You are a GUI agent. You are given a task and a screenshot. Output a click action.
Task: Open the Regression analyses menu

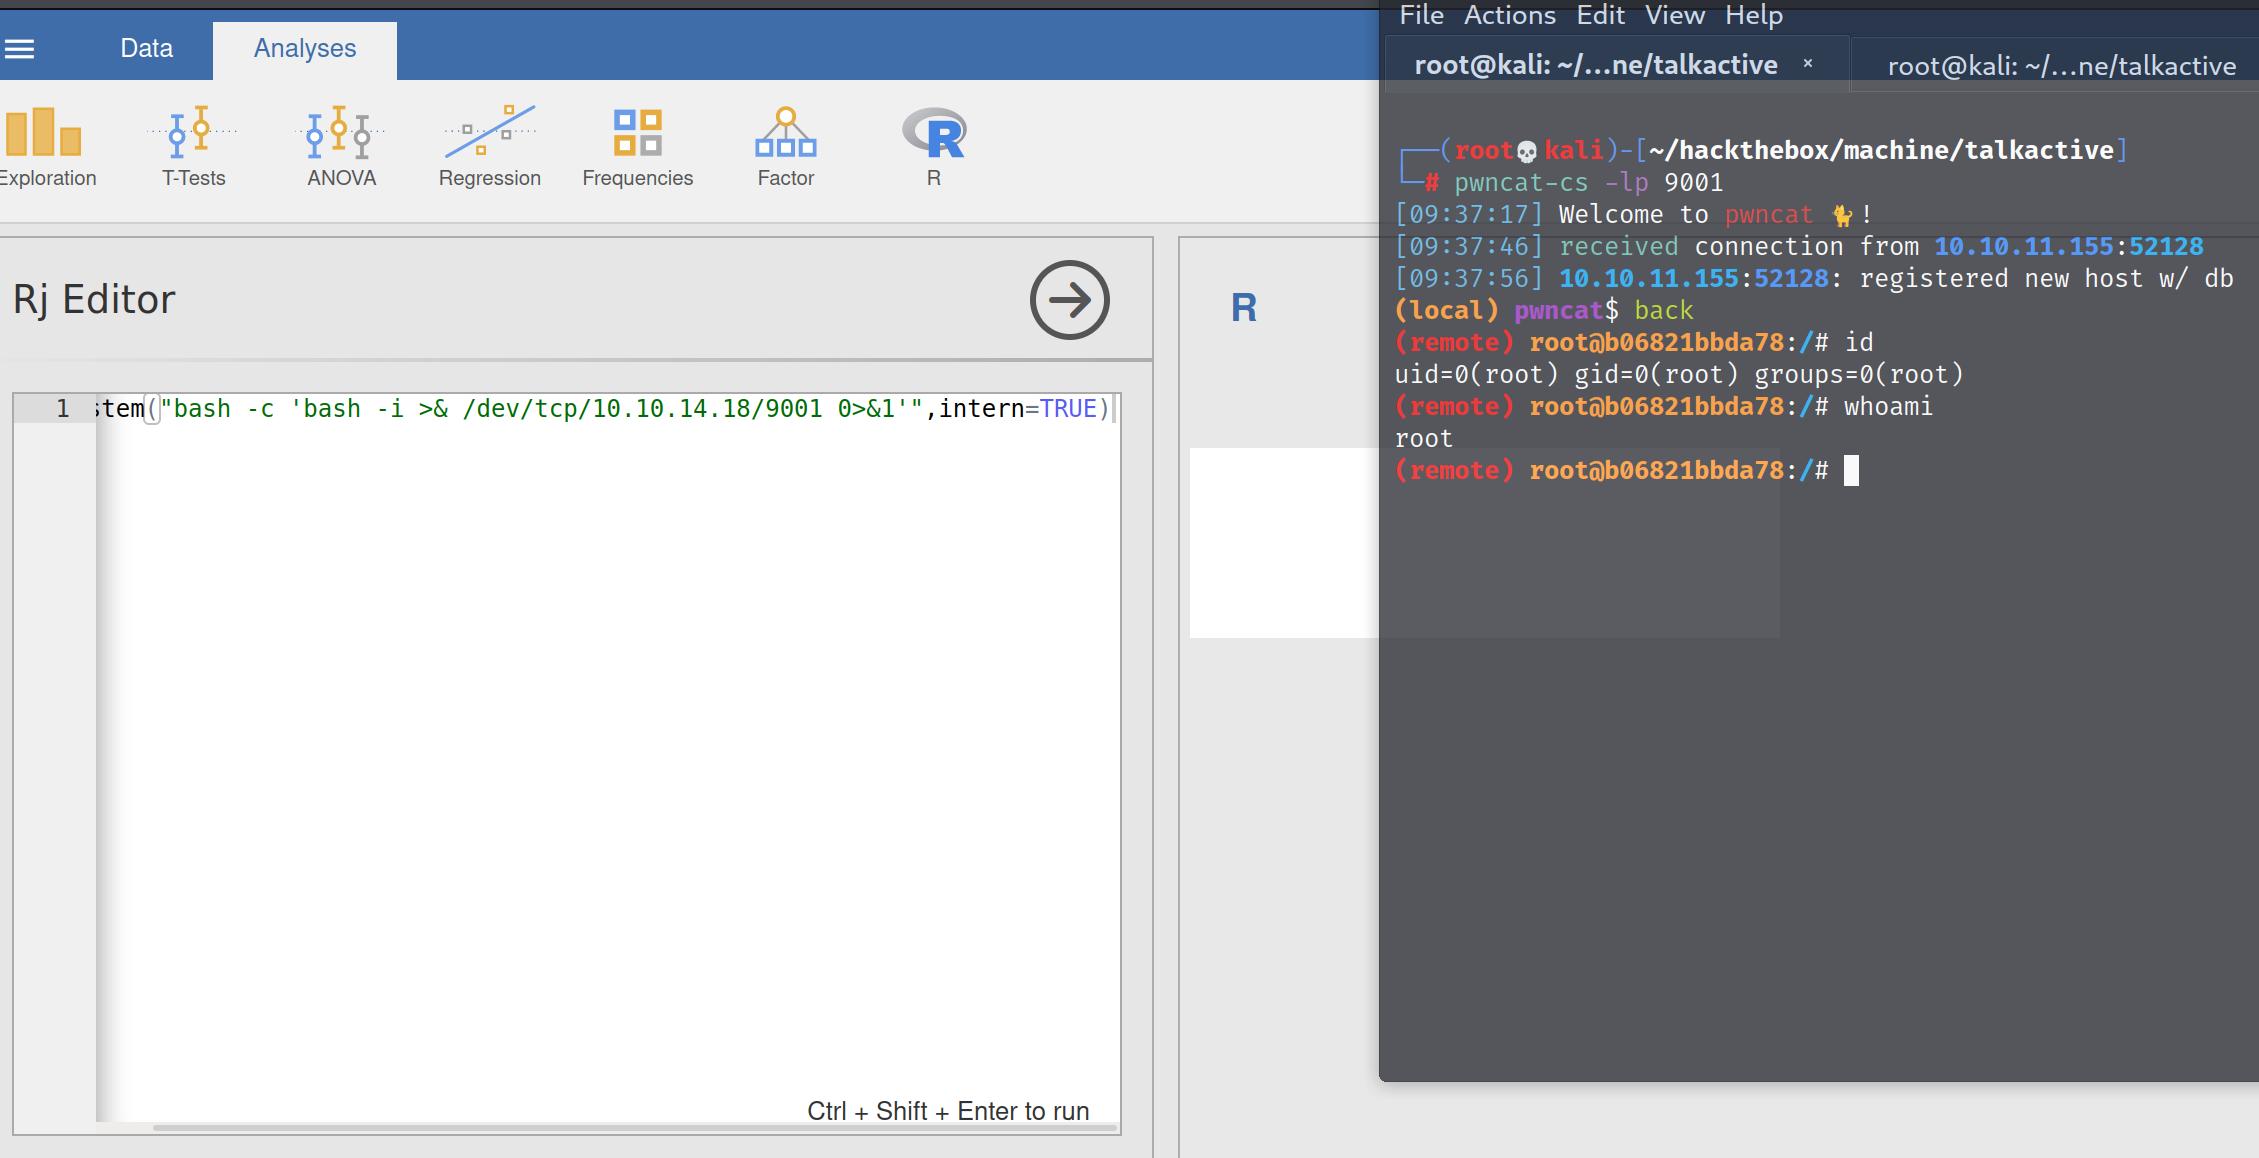click(x=489, y=147)
